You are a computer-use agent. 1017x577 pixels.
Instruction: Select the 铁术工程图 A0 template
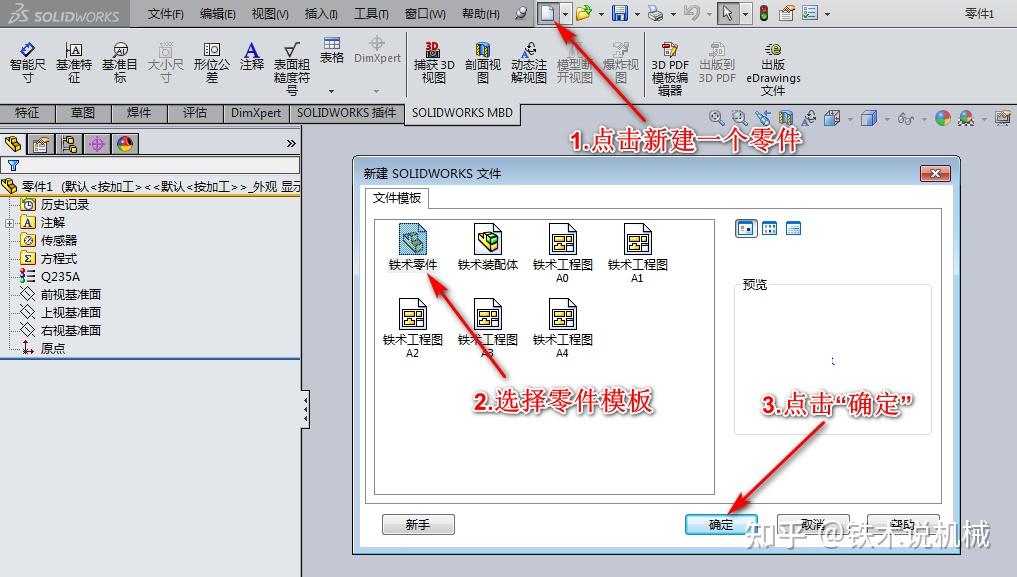click(562, 253)
